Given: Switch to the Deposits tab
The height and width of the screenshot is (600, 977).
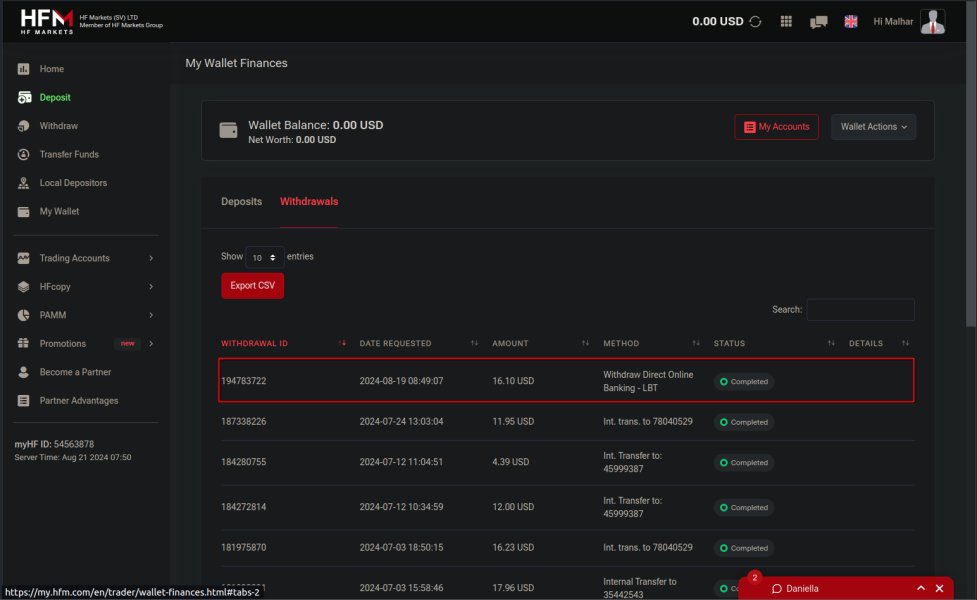Looking at the screenshot, I should tap(241, 202).
